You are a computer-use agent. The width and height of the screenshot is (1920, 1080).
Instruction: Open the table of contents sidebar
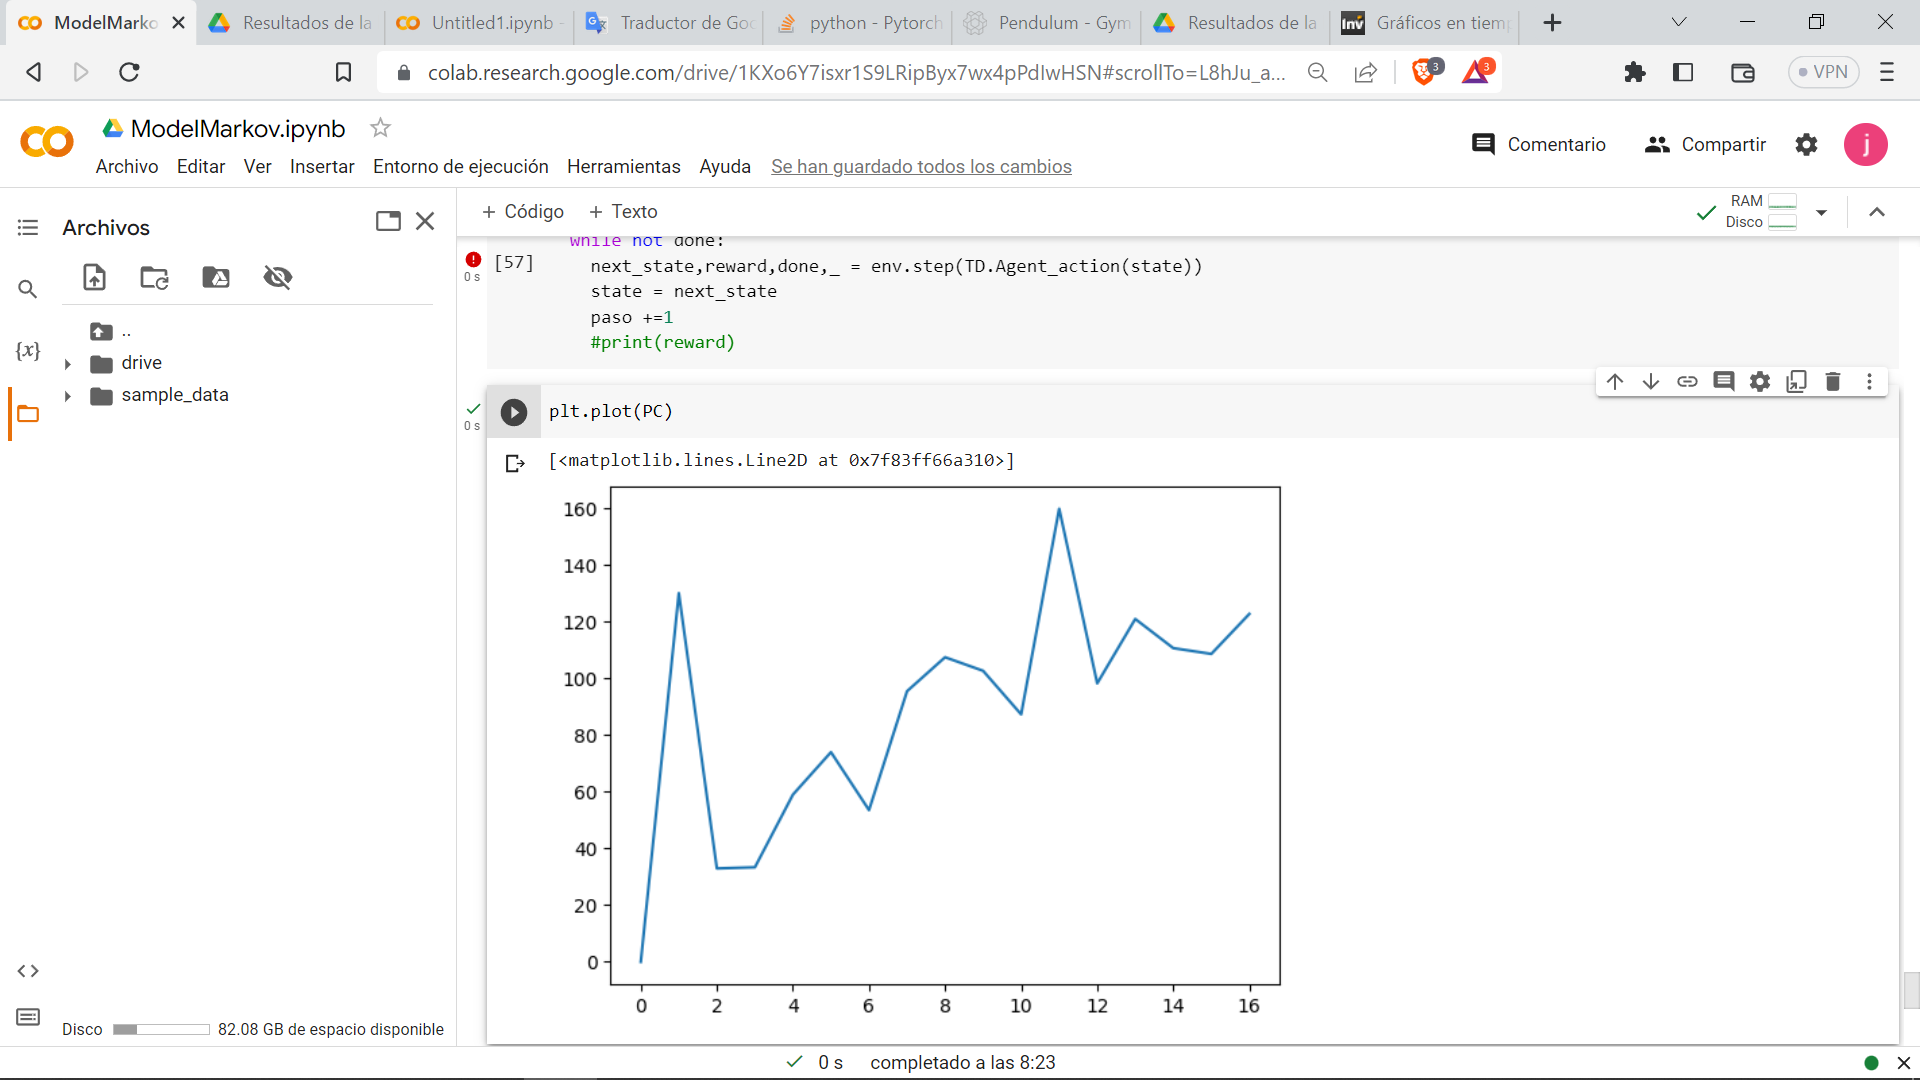coord(28,228)
